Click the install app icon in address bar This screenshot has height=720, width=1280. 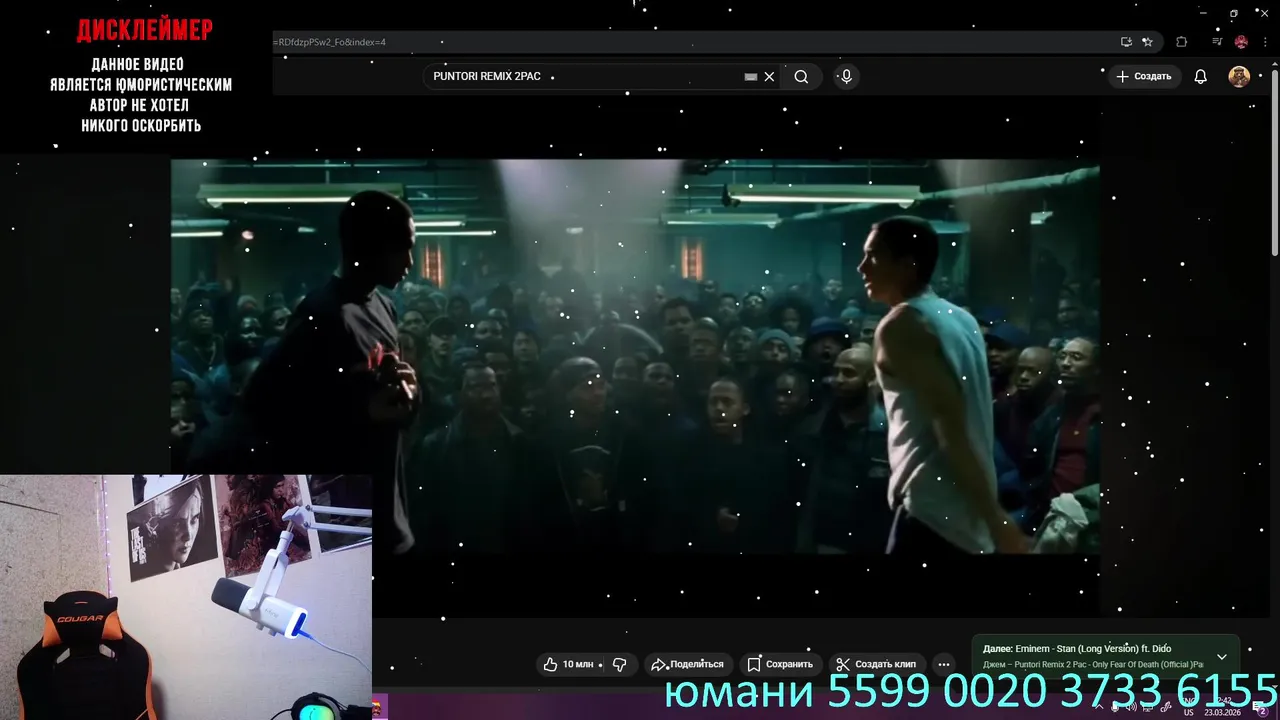[x=1126, y=42]
